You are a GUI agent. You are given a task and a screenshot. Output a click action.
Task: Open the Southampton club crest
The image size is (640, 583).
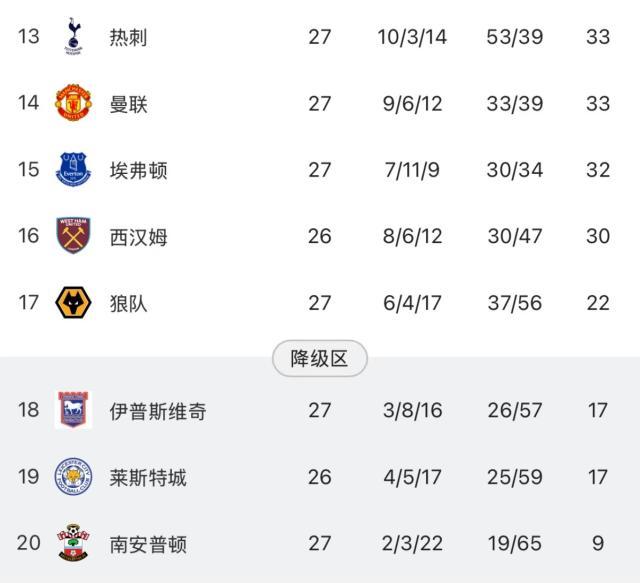(x=73, y=543)
